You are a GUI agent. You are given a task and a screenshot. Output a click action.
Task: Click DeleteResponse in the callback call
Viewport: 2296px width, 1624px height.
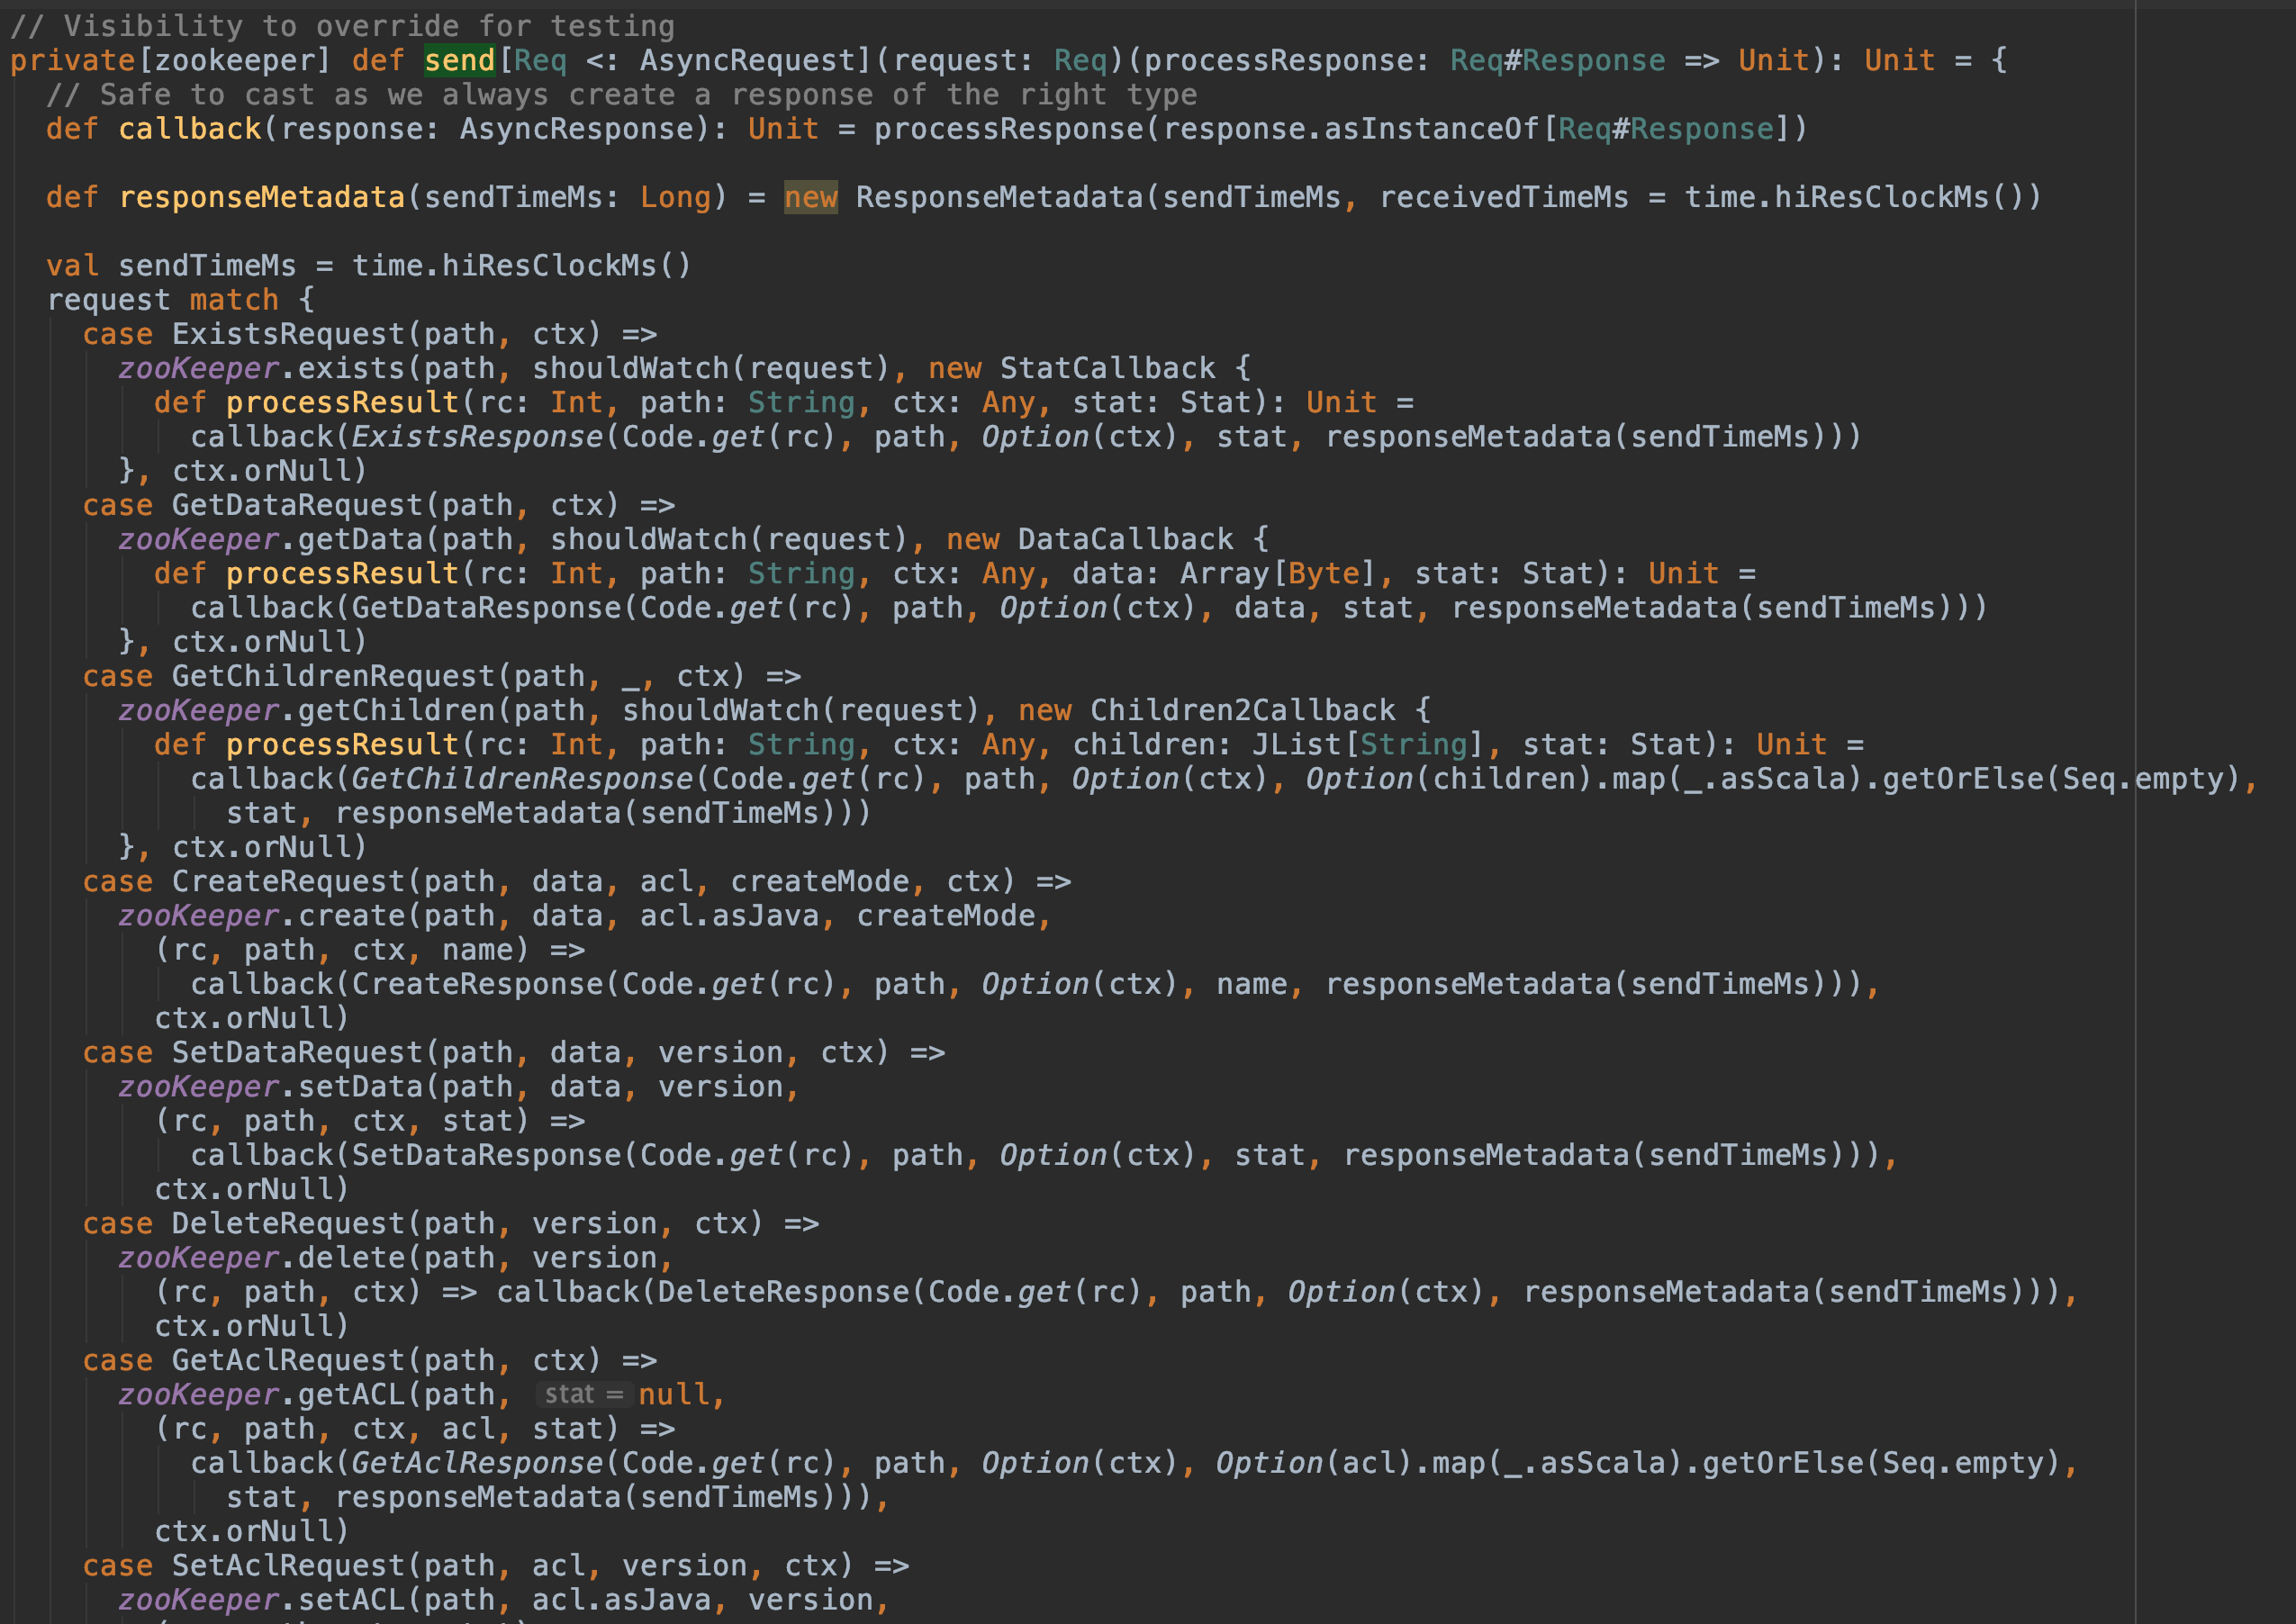click(783, 1292)
